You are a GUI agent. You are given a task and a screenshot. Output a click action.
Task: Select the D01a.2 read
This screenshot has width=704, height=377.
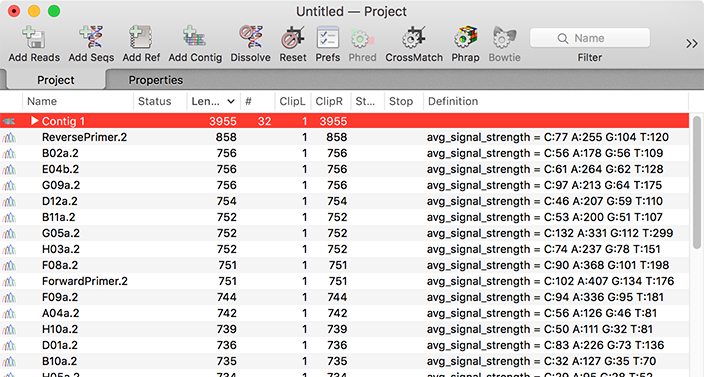[x=344, y=345]
